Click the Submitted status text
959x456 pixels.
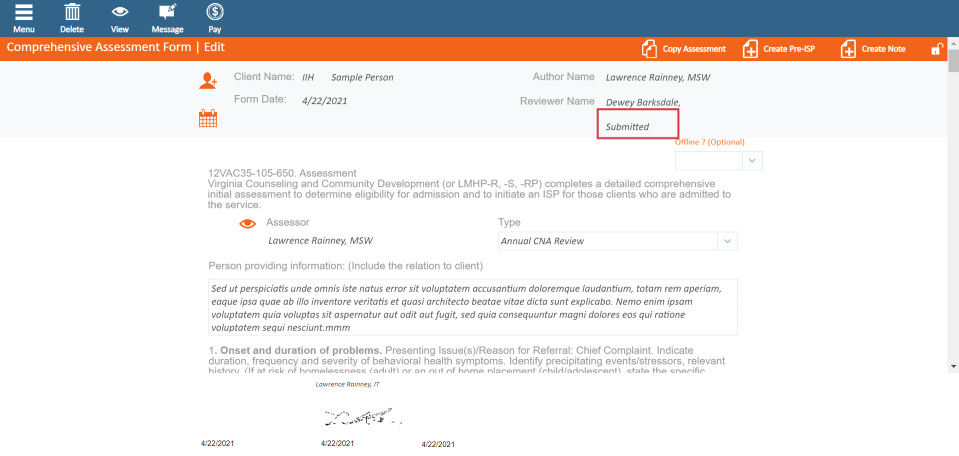(628, 127)
